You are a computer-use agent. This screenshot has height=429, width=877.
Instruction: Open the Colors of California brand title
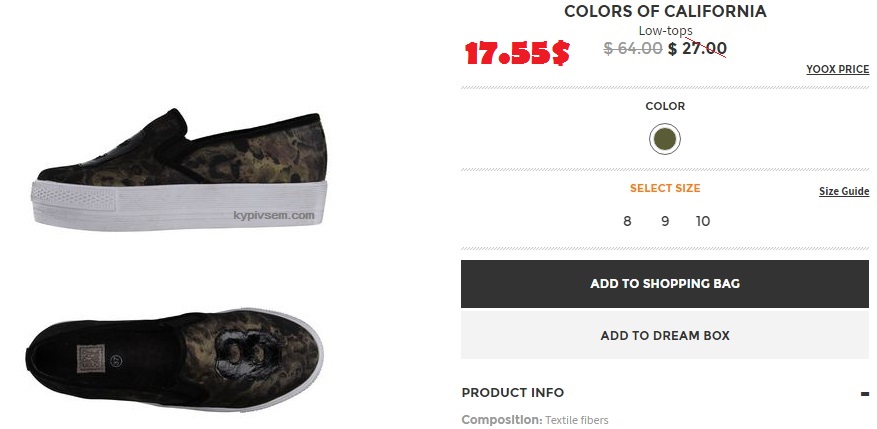pyautogui.click(x=665, y=12)
